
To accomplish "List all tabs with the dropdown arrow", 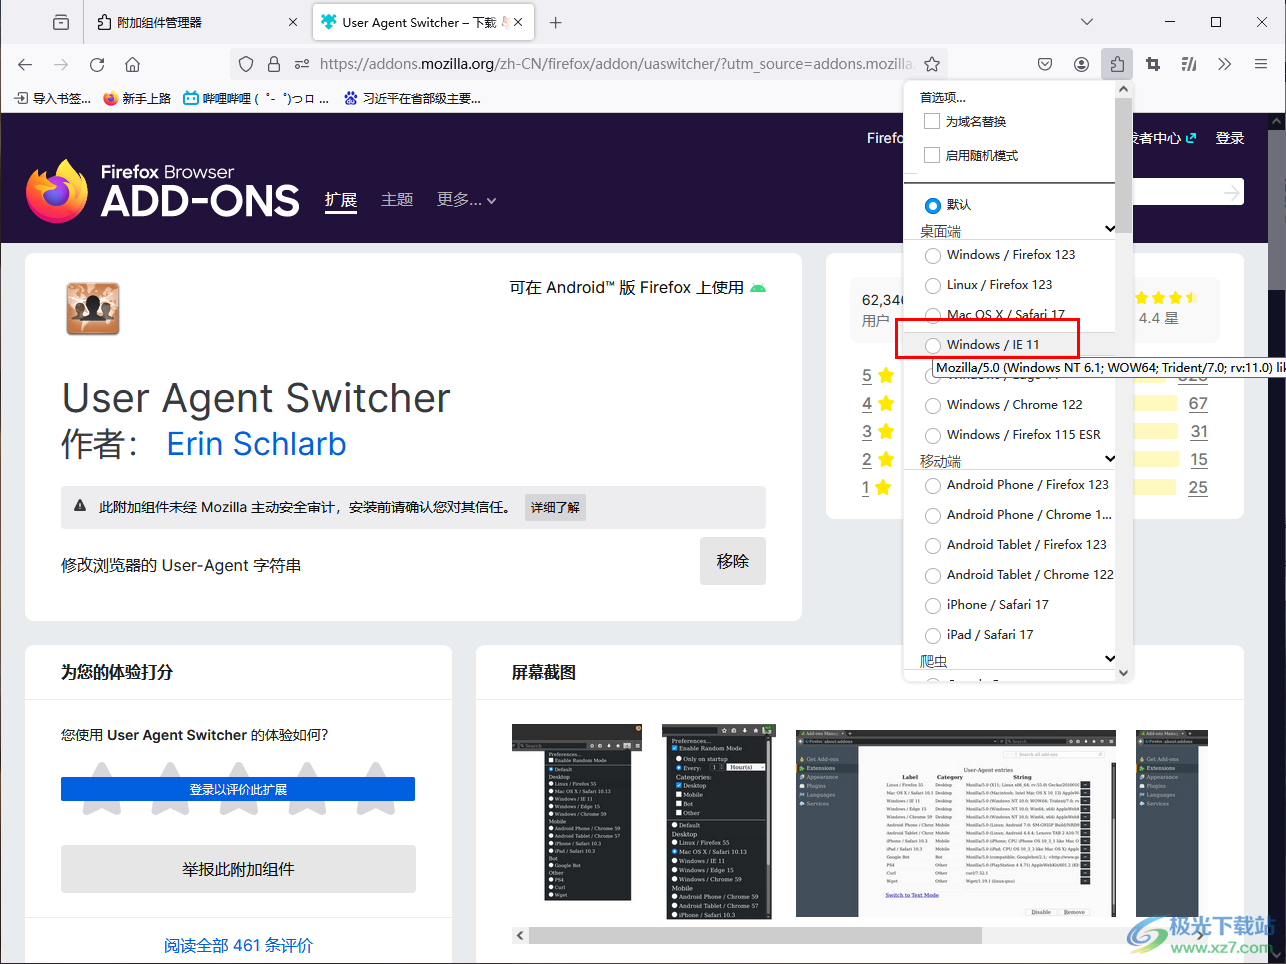I will click(1087, 22).
